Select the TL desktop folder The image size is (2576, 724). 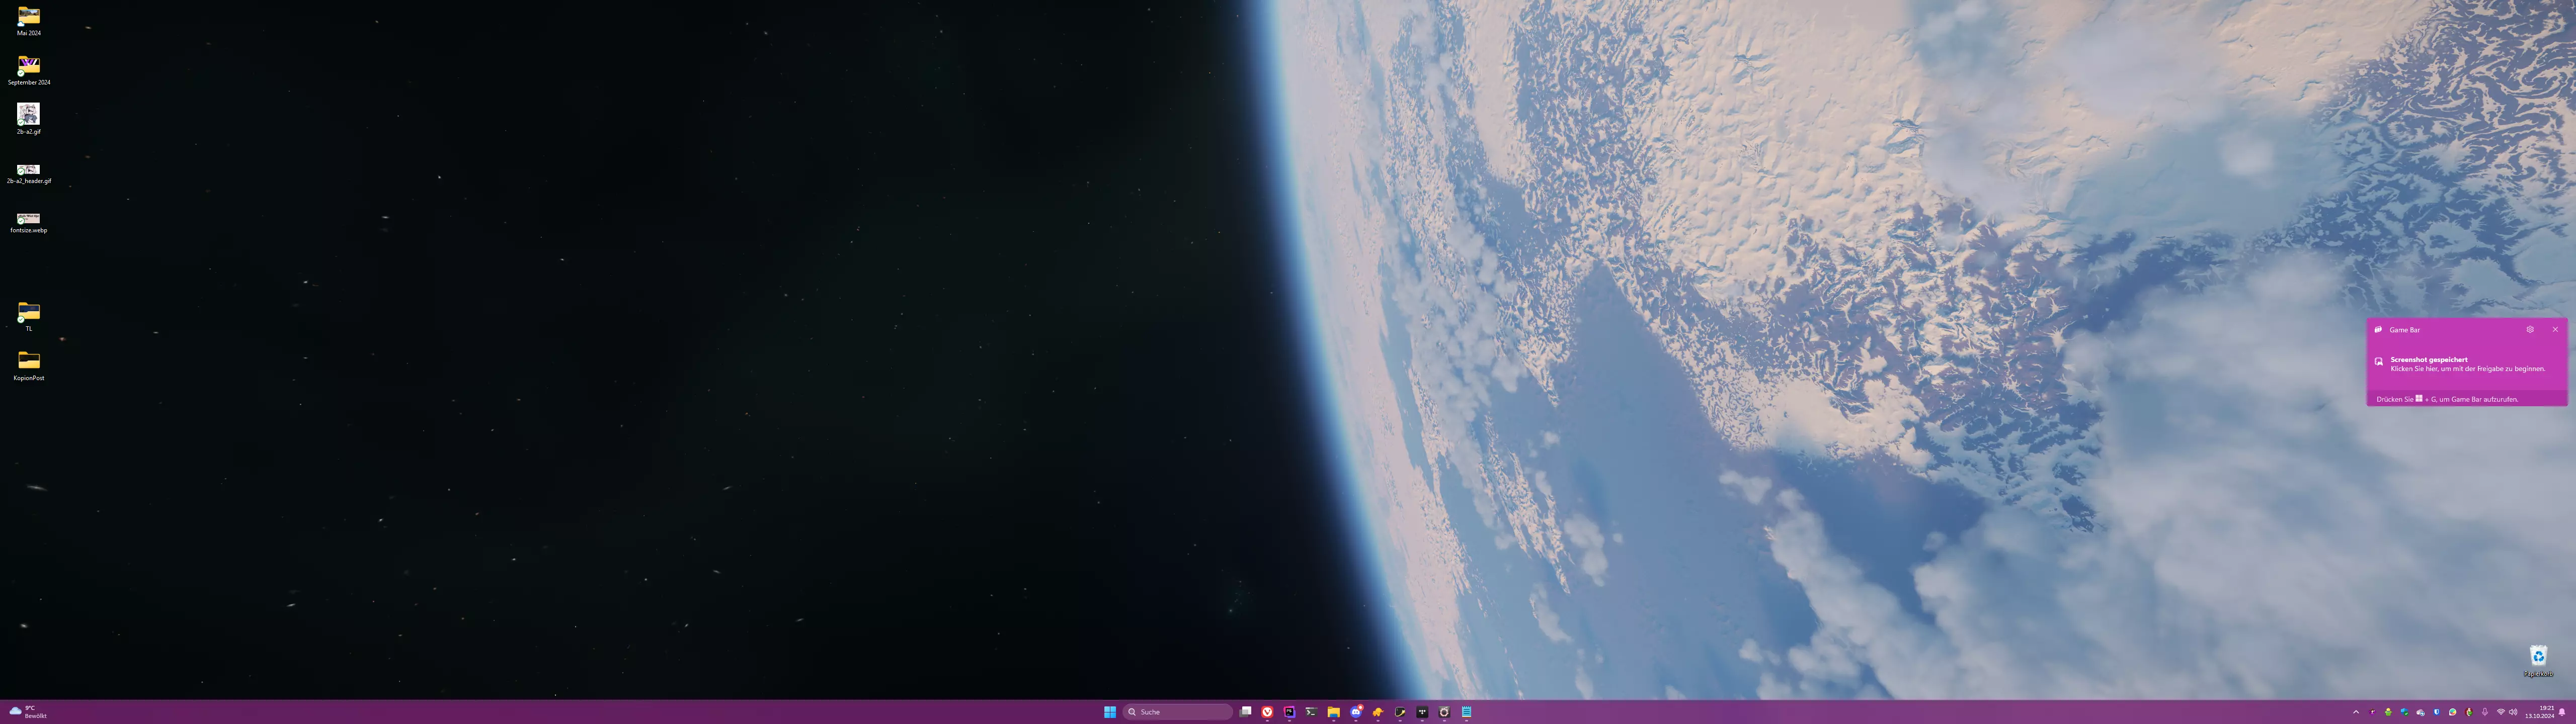(29, 317)
